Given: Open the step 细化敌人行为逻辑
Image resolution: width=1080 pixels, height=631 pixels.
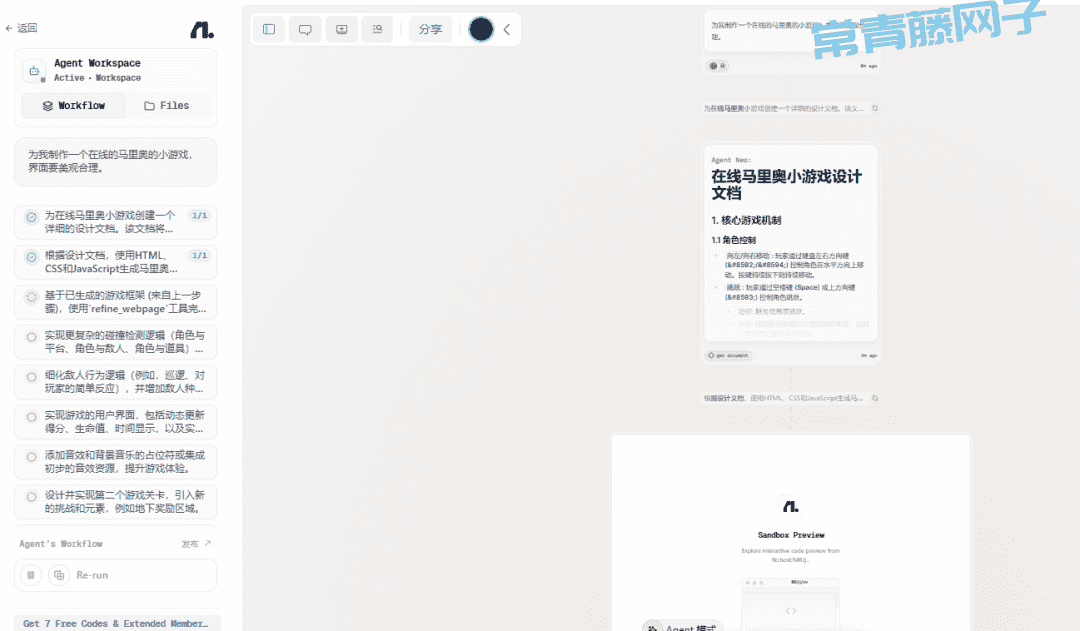Looking at the screenshot, I should click(116, 382).
